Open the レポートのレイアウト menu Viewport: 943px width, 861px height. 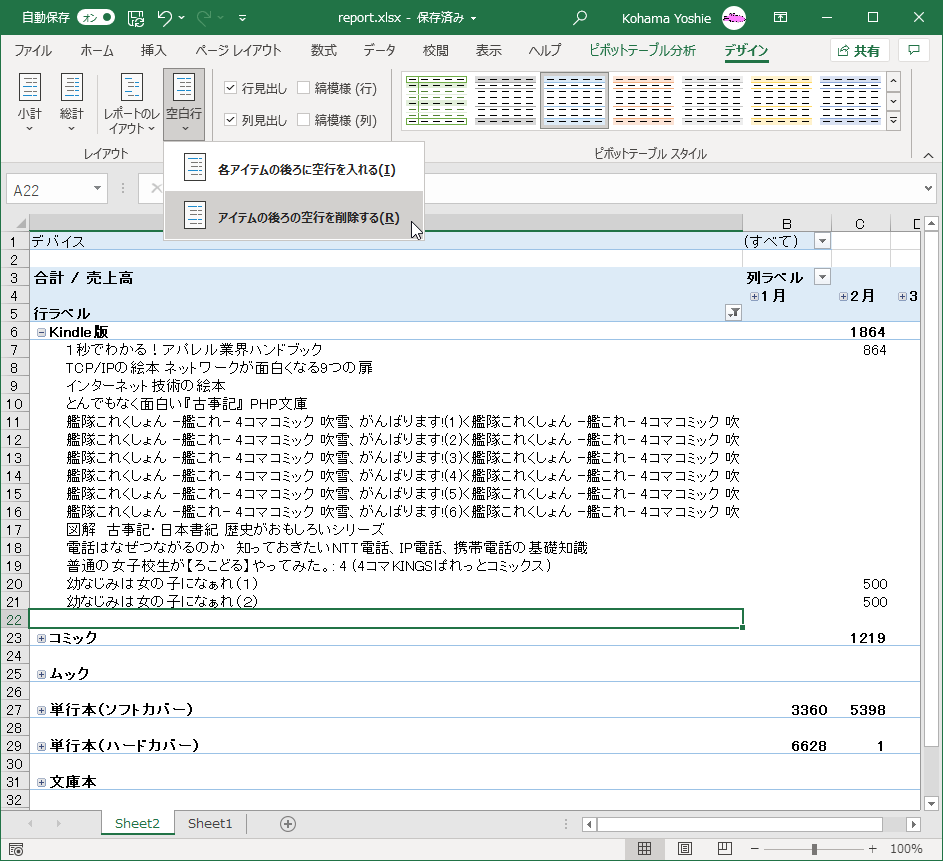pyautogui.click(x=132, y=103)
